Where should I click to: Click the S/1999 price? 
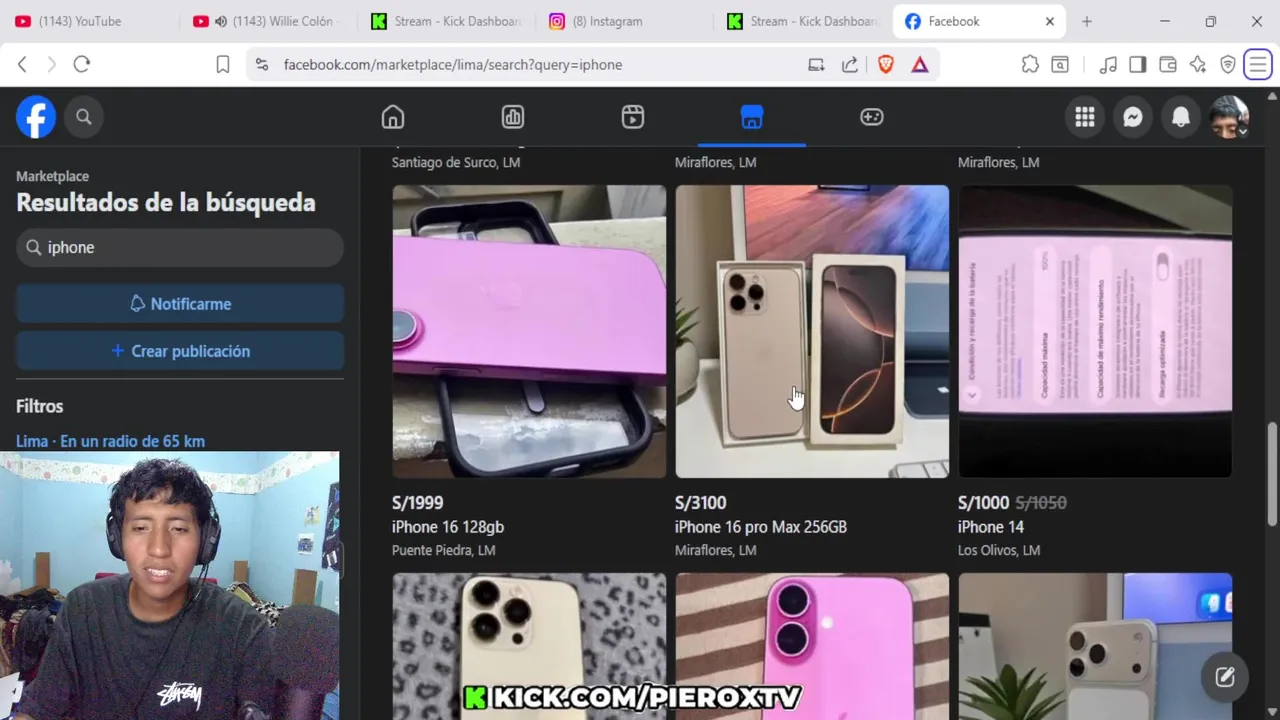pos(417,503)
